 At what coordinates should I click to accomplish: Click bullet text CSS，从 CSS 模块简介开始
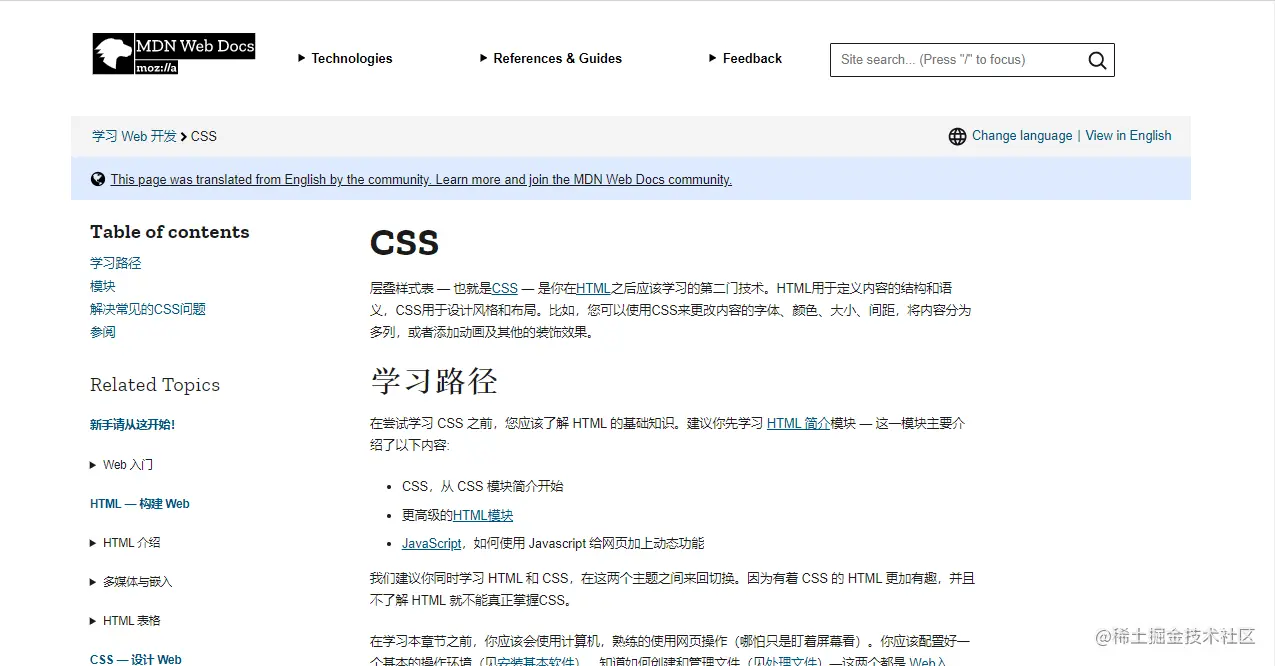pos(483,486)
